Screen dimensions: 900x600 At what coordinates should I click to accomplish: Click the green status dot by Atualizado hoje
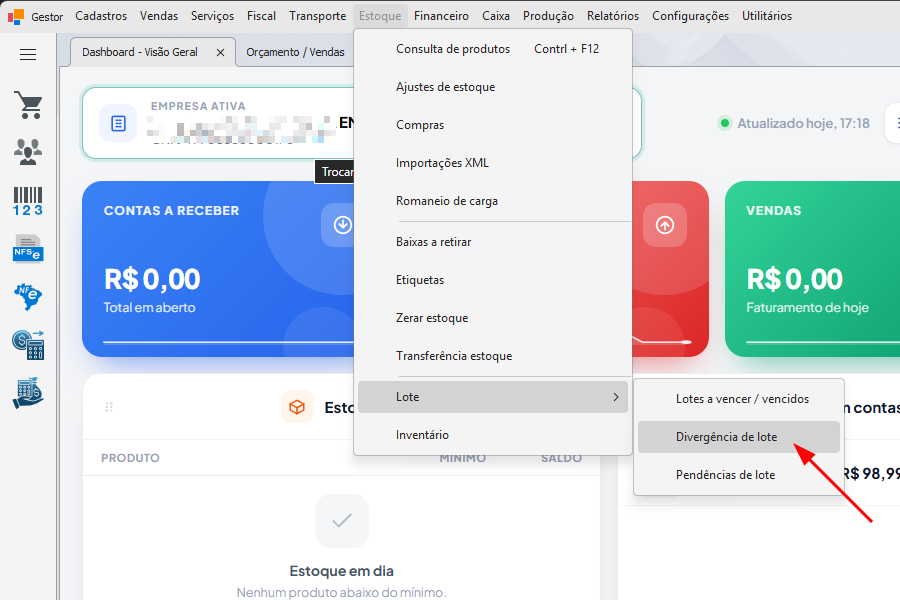pos(724,123)
